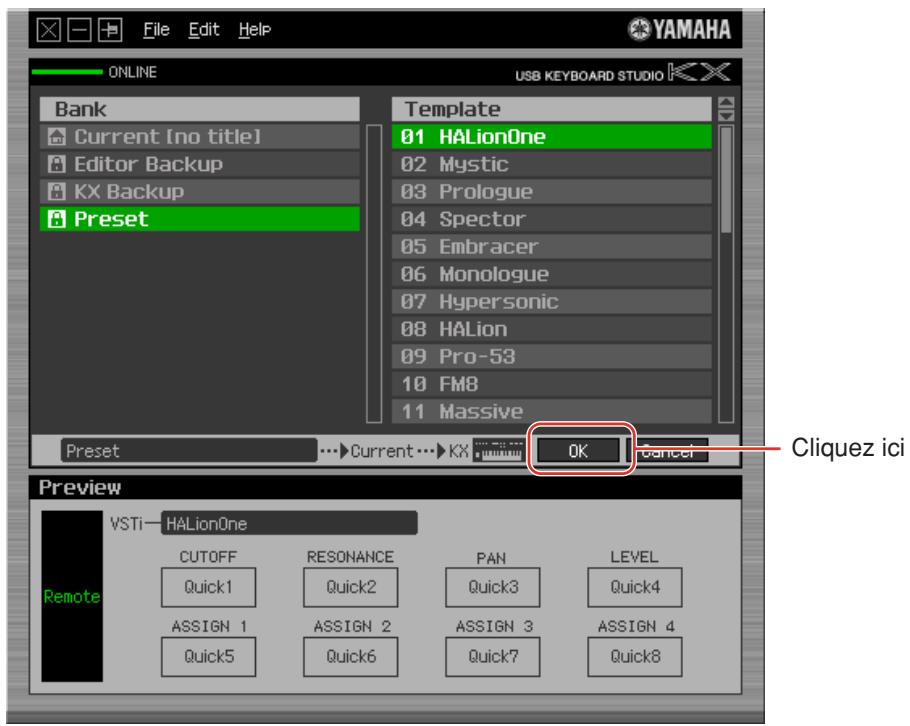Open the Edit menu

coord(204,29)
